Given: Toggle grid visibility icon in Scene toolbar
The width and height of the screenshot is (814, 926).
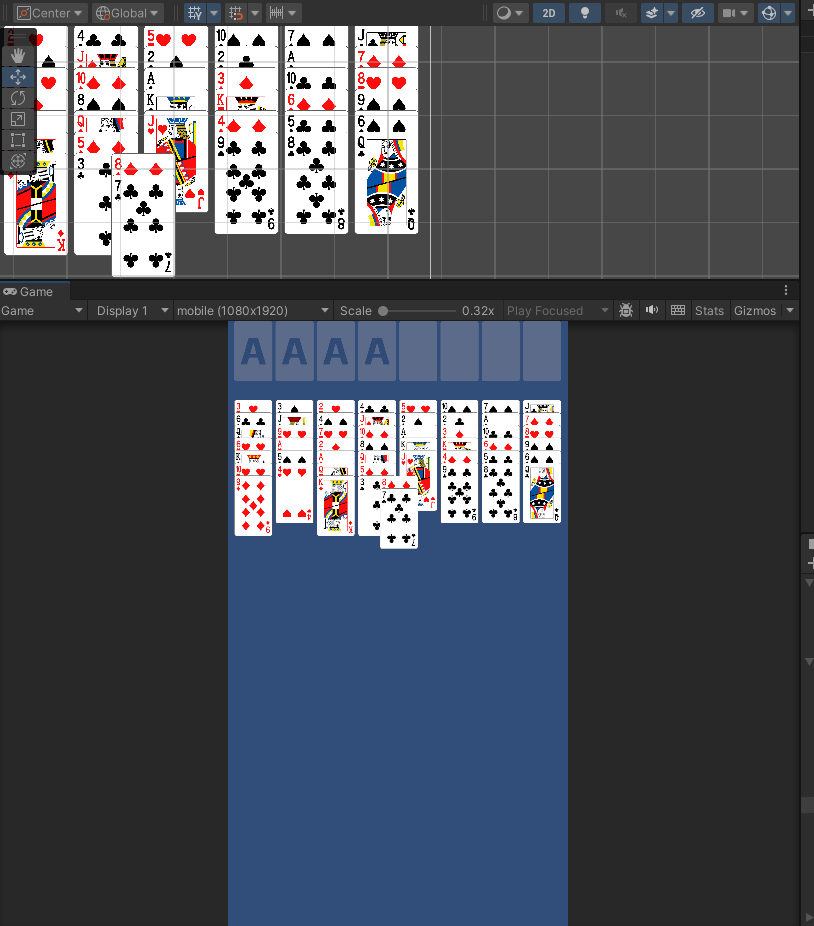Looking at the screenshot, I should point(196,13).
